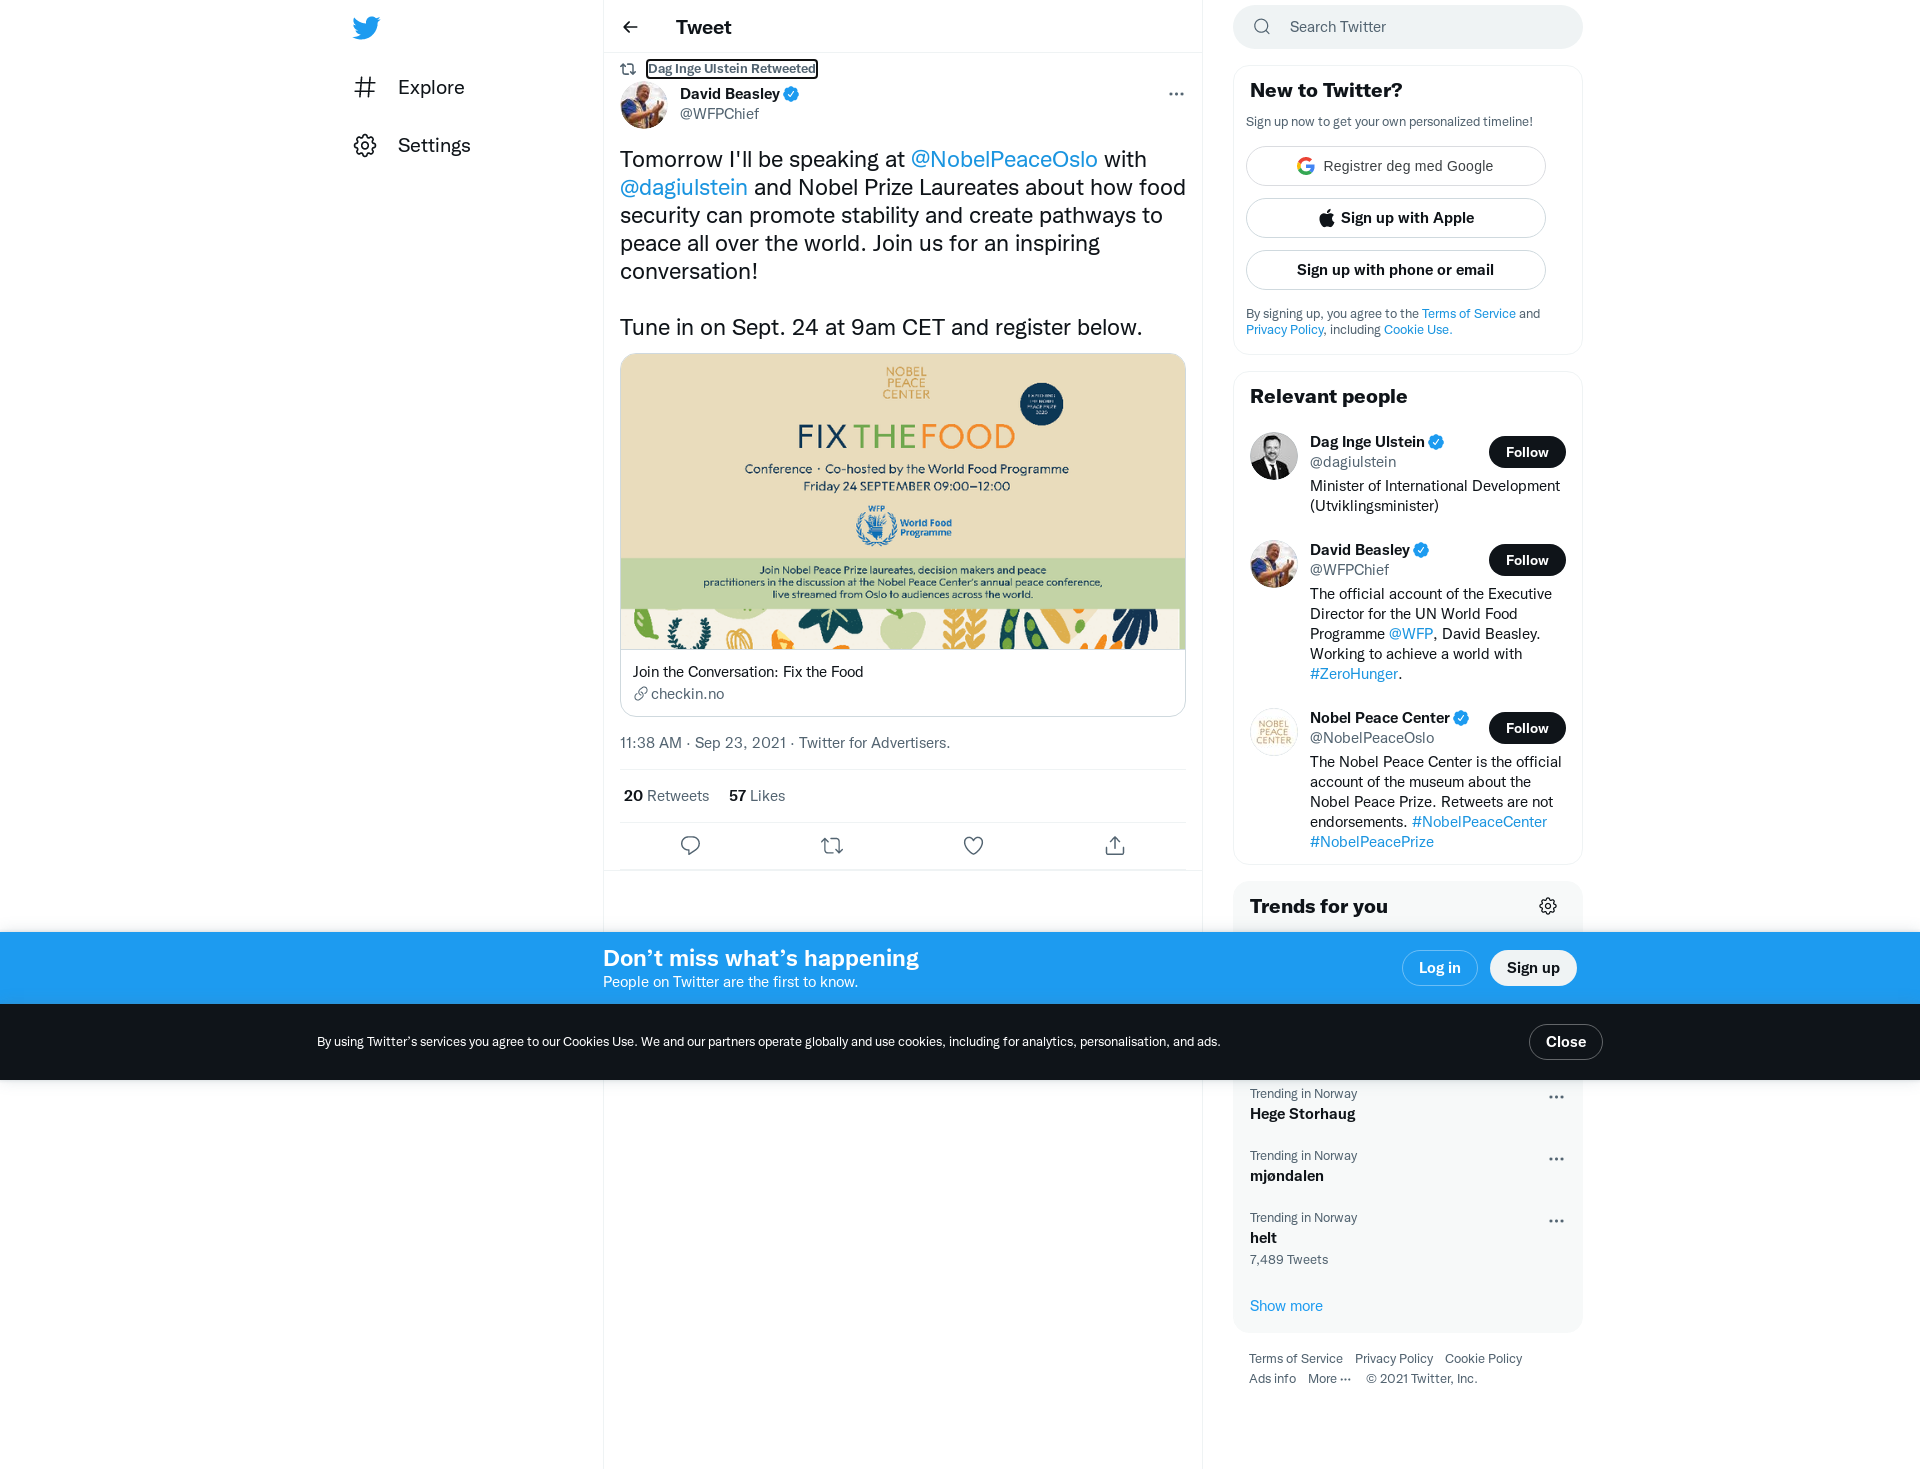This screenshot has width=1920, height=1469.
Task: Reply to tweet via comment icon
Action: click(690, 846)
